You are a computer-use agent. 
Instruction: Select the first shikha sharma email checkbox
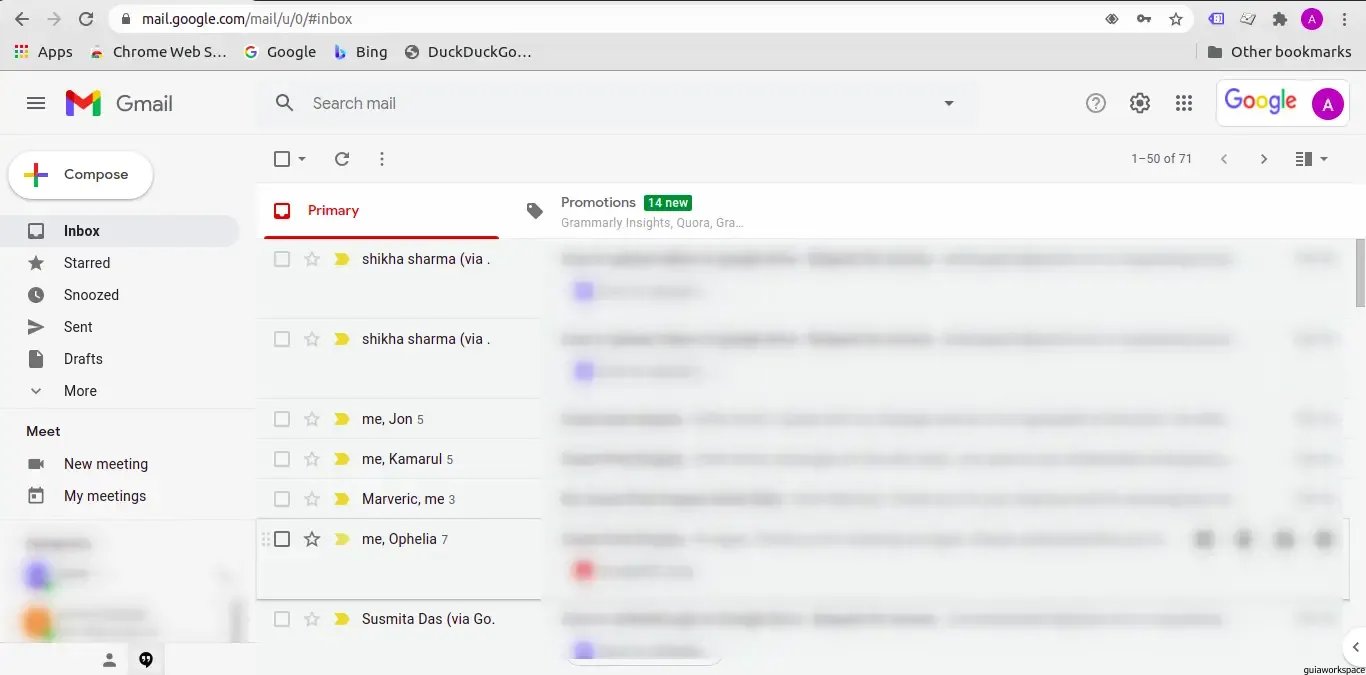[282, 259]
